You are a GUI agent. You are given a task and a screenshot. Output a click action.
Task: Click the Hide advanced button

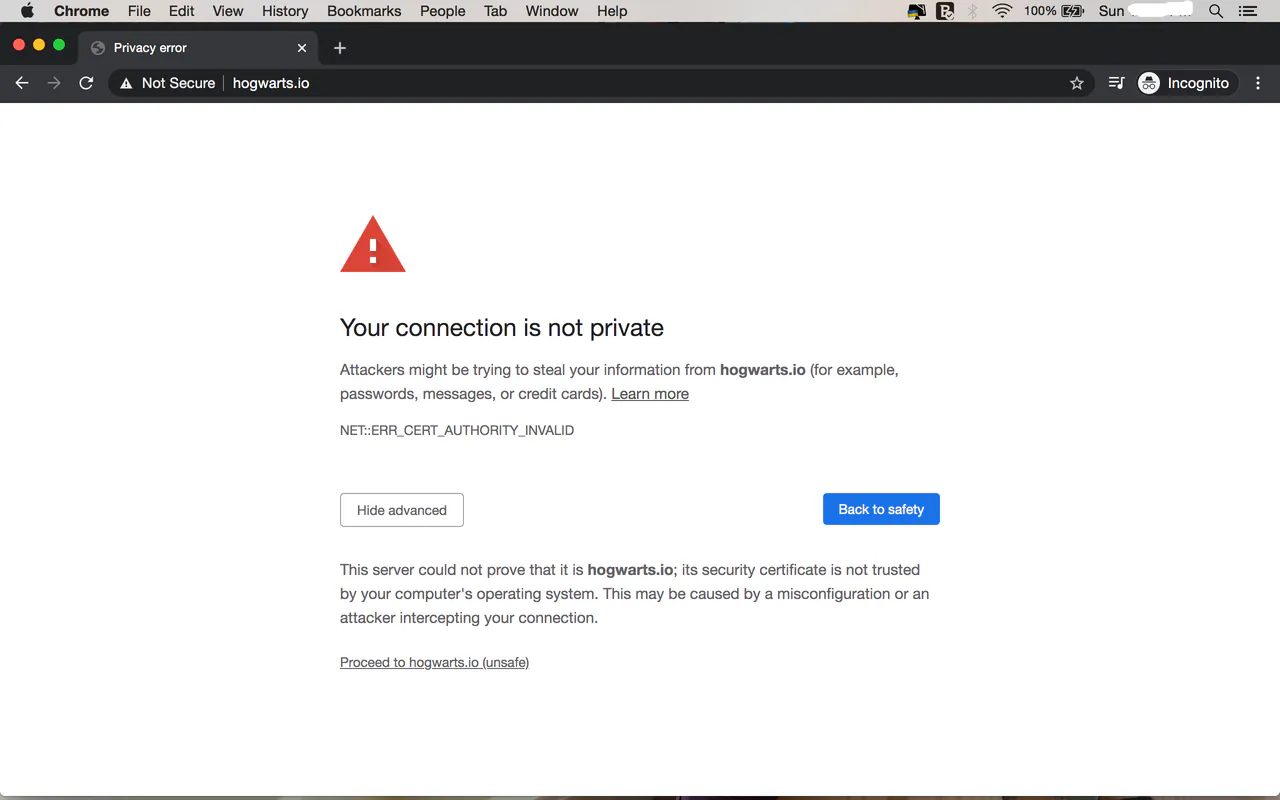402,510
